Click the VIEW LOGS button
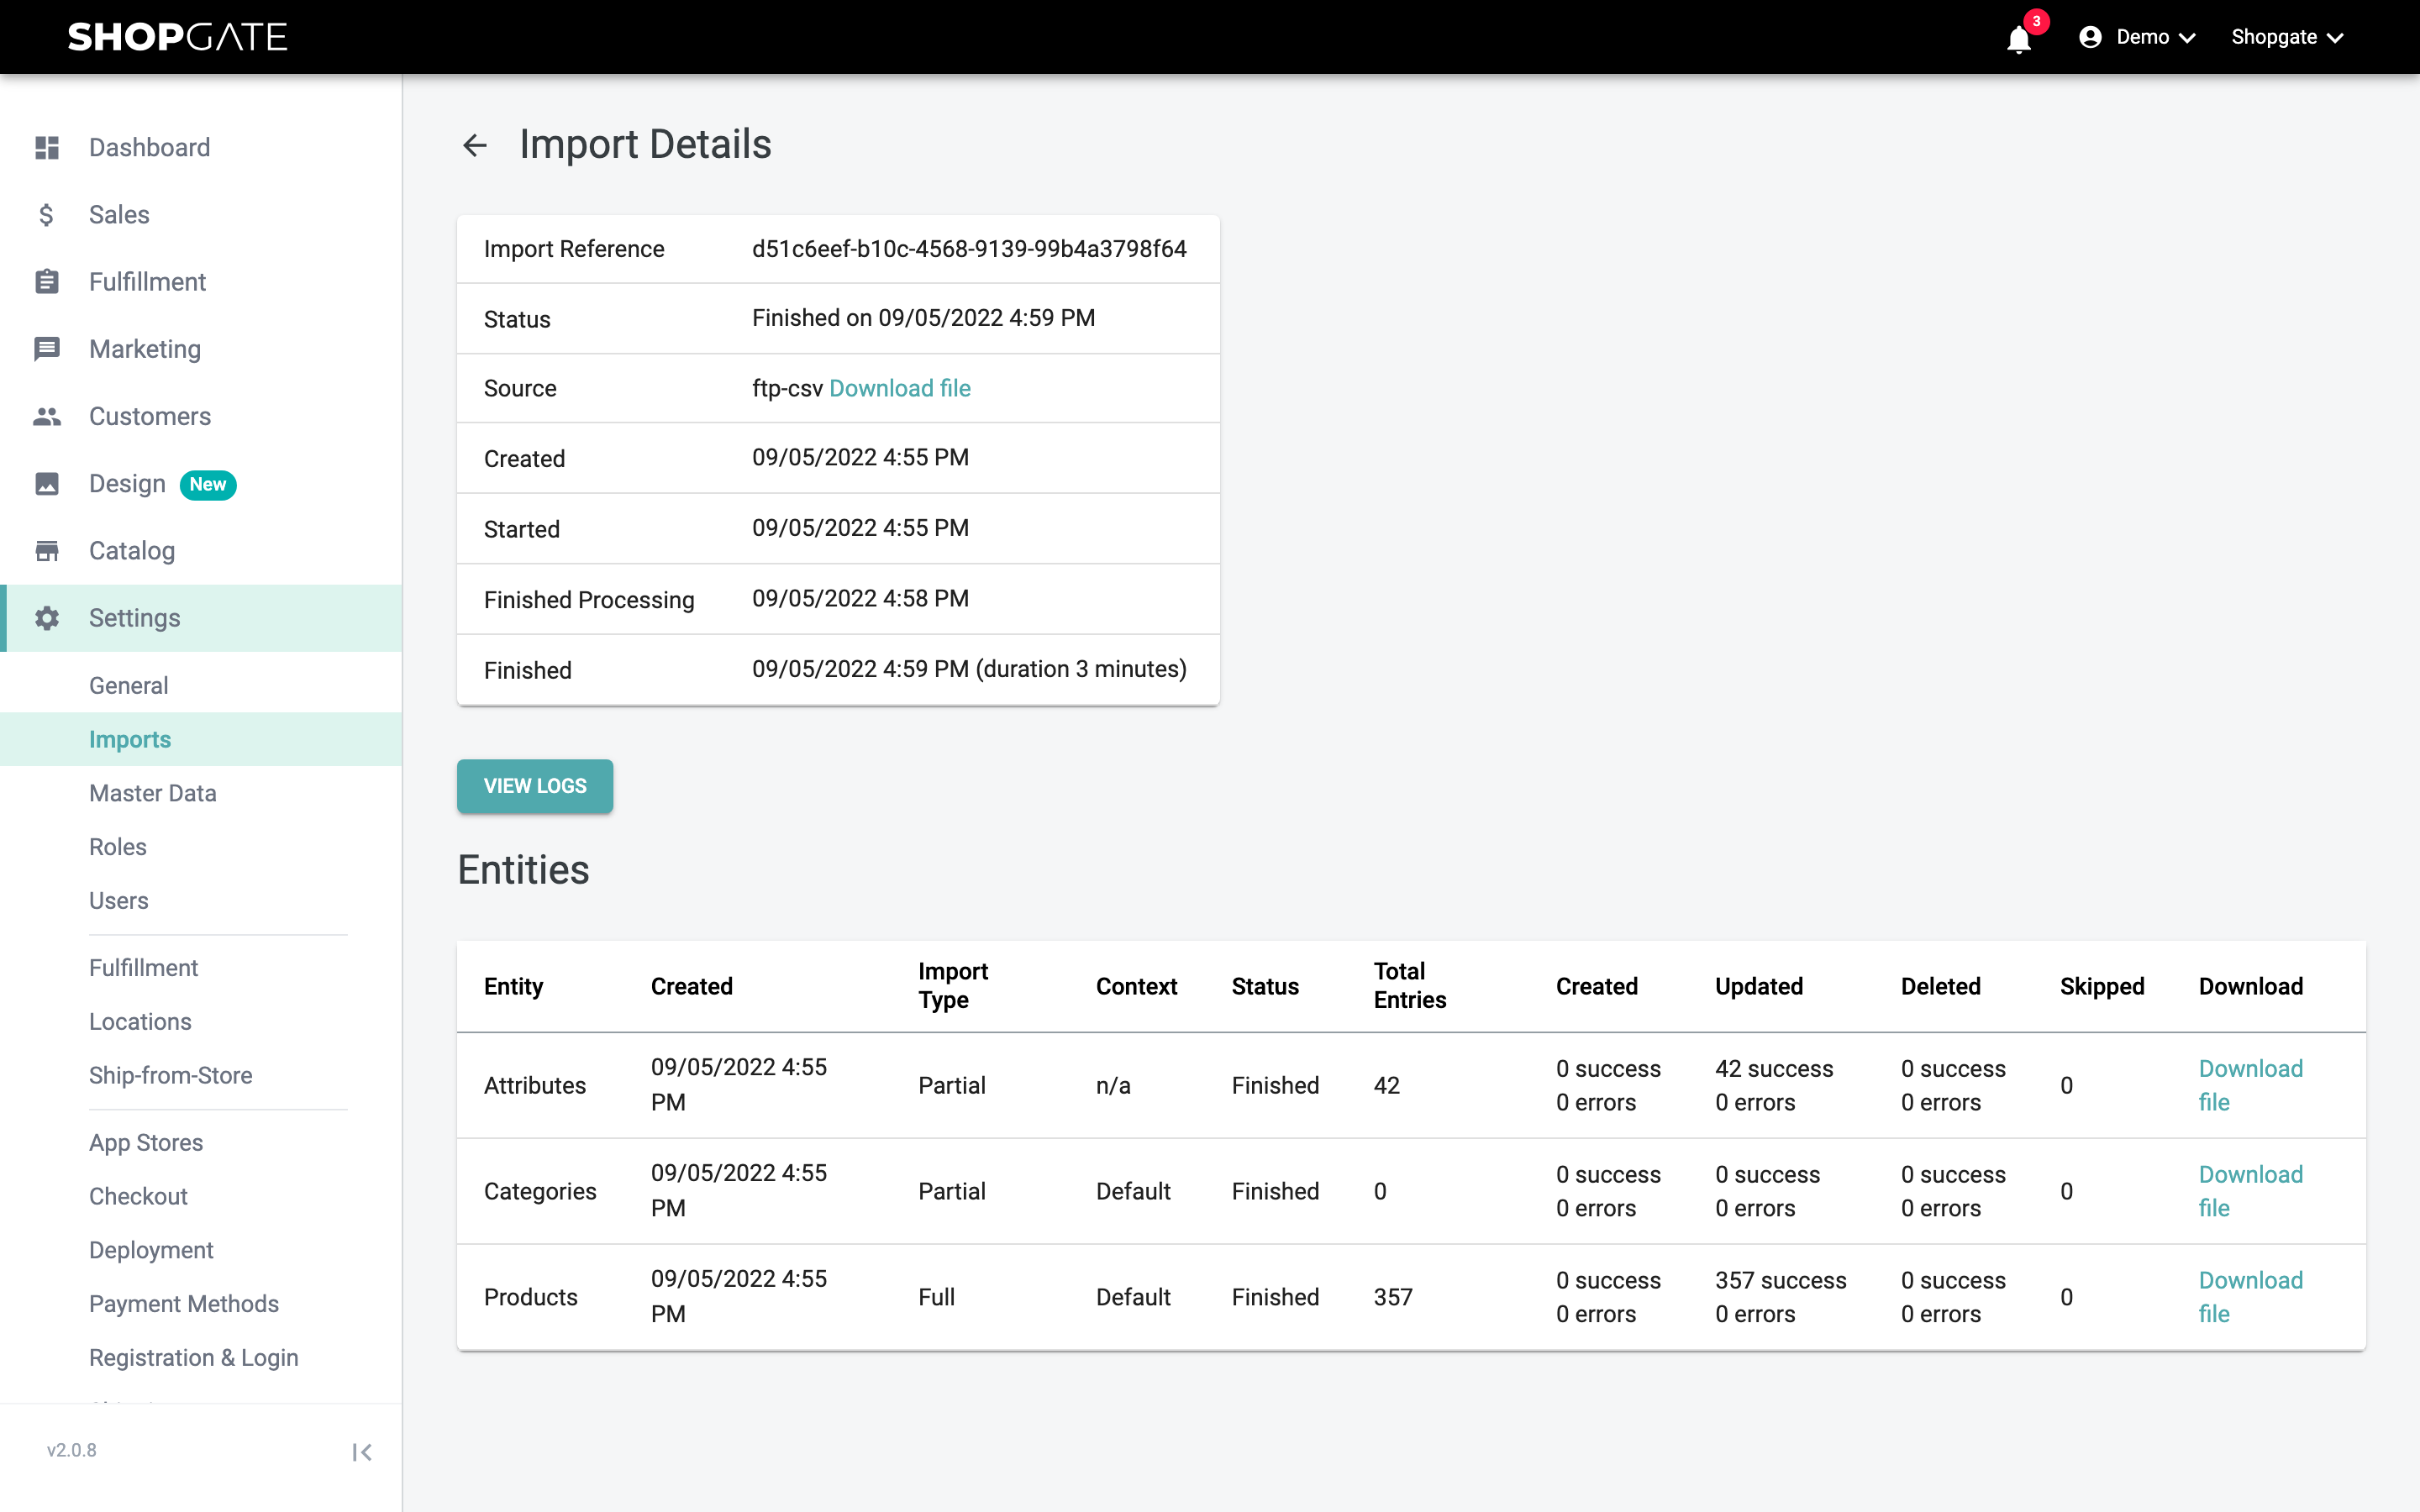Image resolution: width=2420 pixels, height=1512 pixels. point(535,786)
